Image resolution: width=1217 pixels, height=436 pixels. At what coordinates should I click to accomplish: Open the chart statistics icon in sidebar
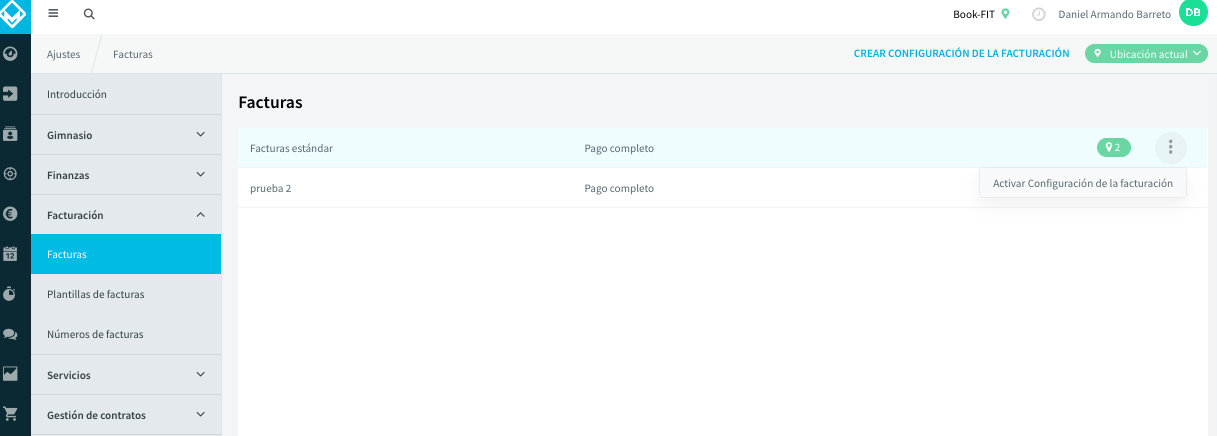pyautogui.click(x=11, y=374)
